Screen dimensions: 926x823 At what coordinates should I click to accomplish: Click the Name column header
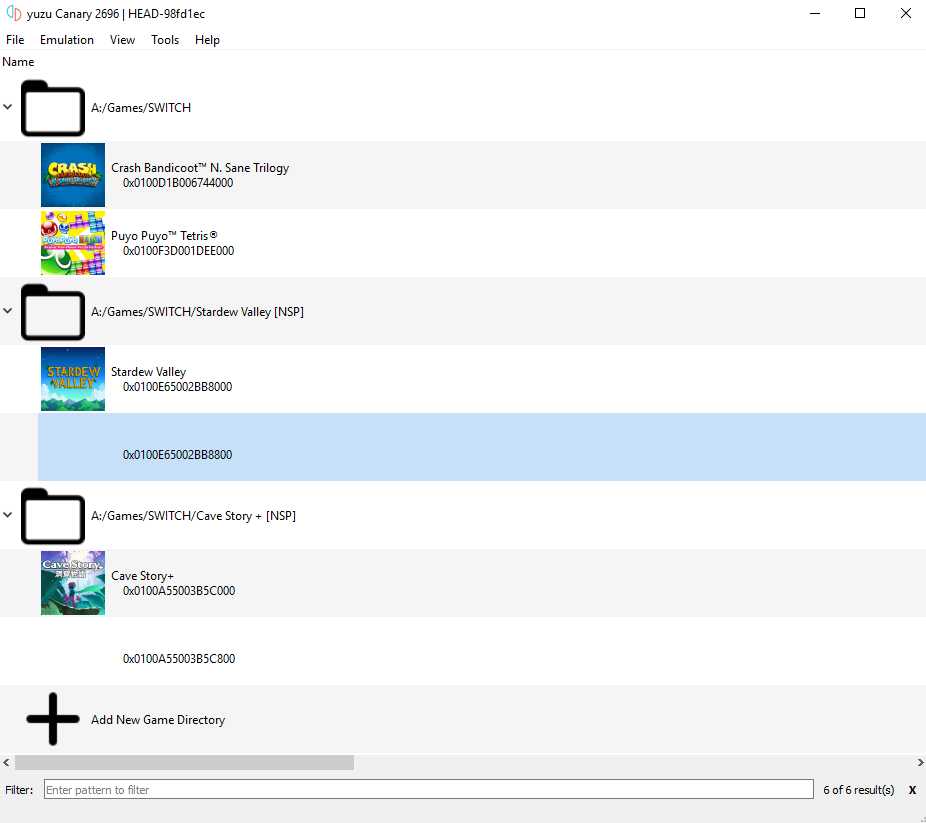pyautogui.click(x=18, y=62)
